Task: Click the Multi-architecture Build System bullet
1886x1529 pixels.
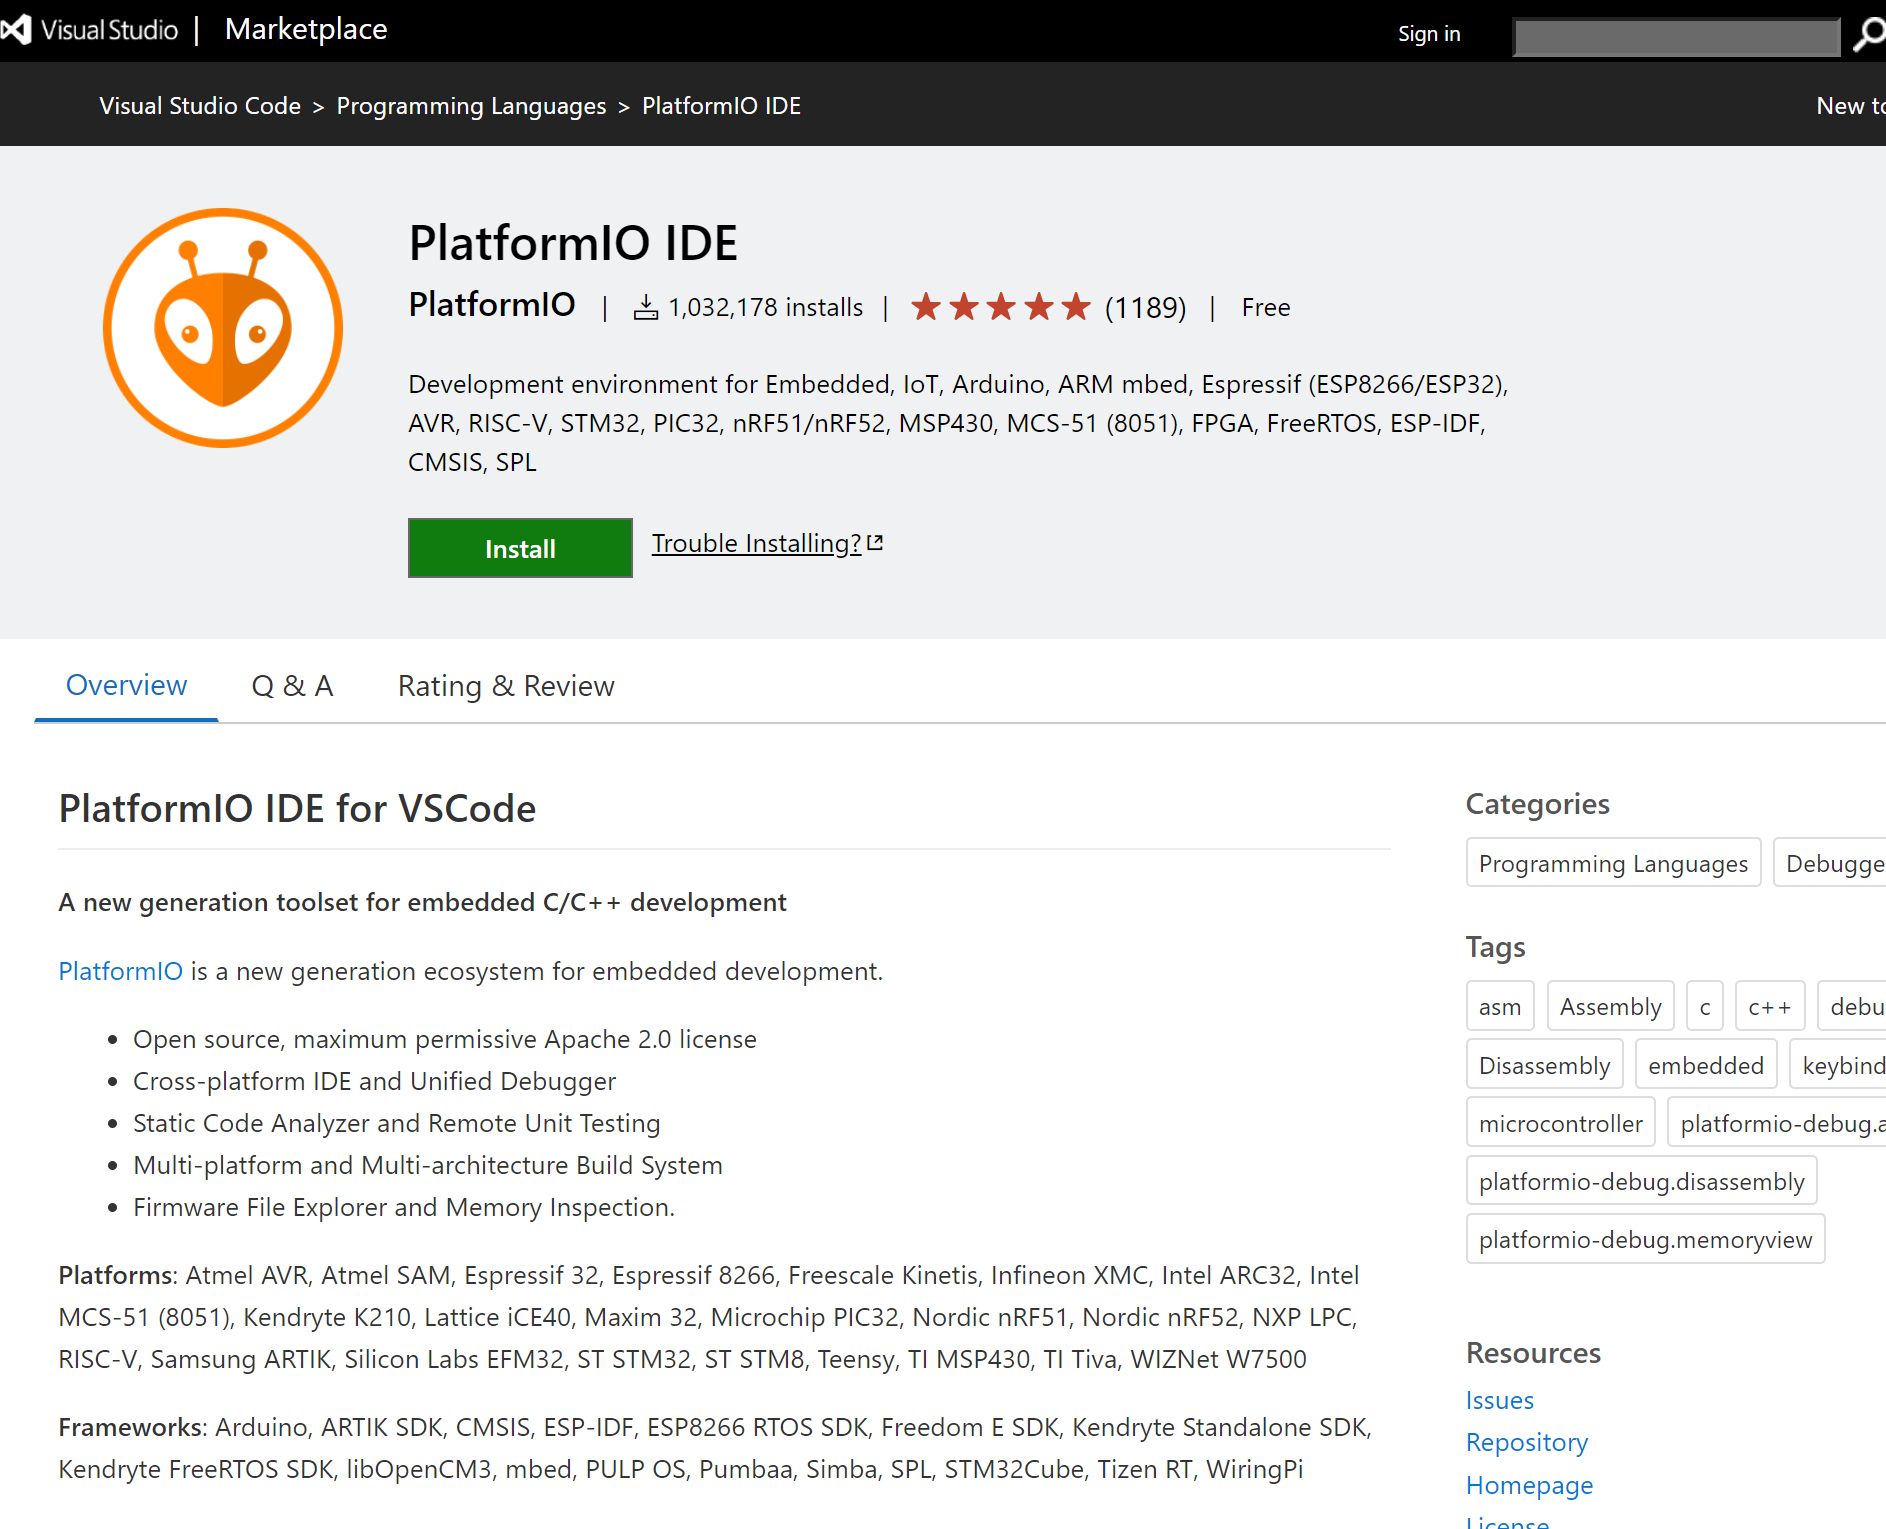Action: [x=428, y=1165]
